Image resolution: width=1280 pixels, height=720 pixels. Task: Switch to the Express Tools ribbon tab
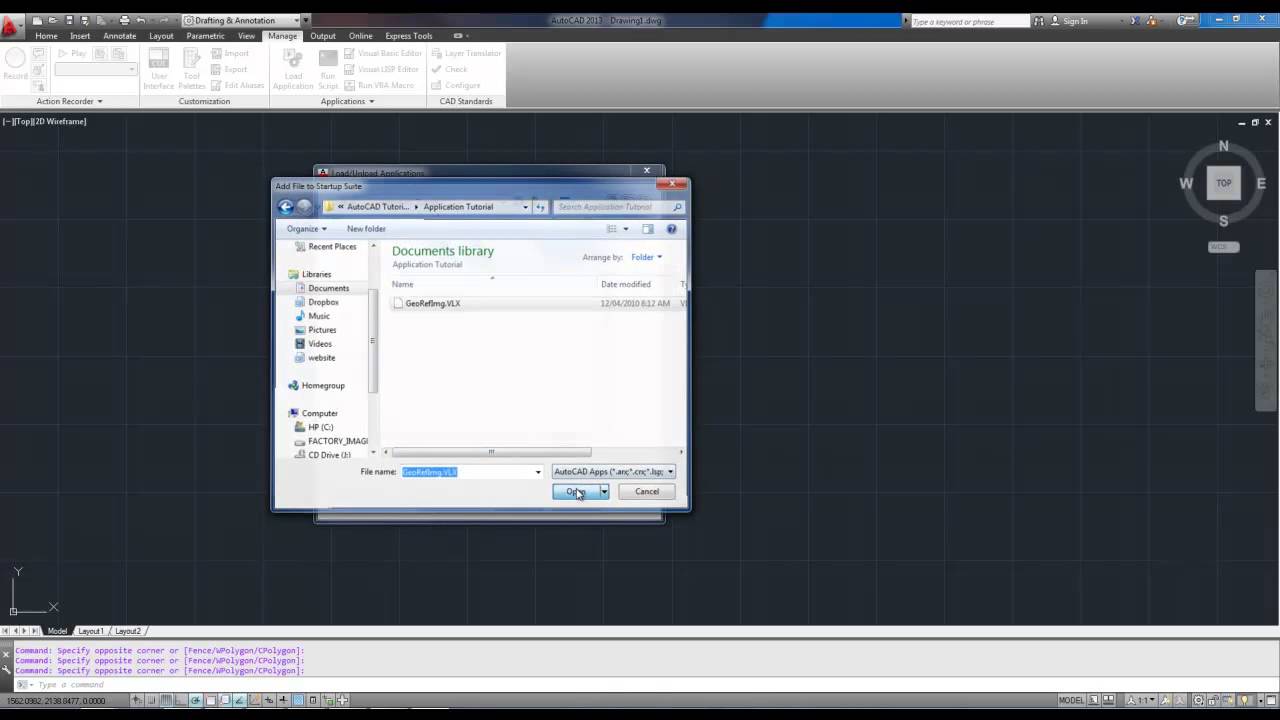[x=408, y=36]
